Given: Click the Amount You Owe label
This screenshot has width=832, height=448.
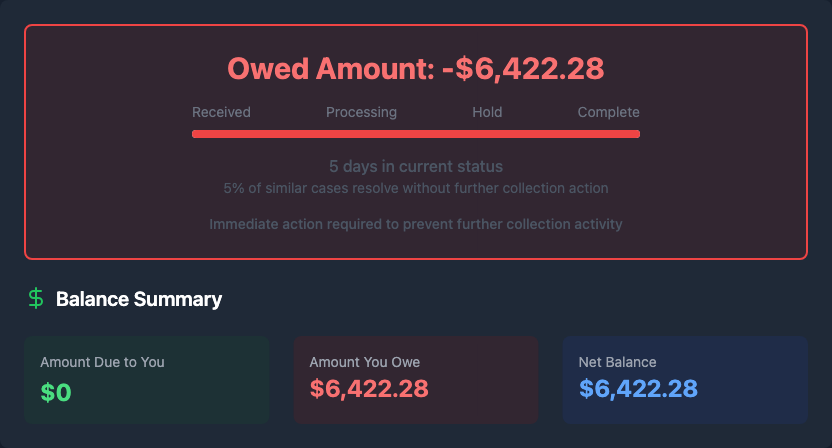Looking at the screenshot, I should click(365, 362).
